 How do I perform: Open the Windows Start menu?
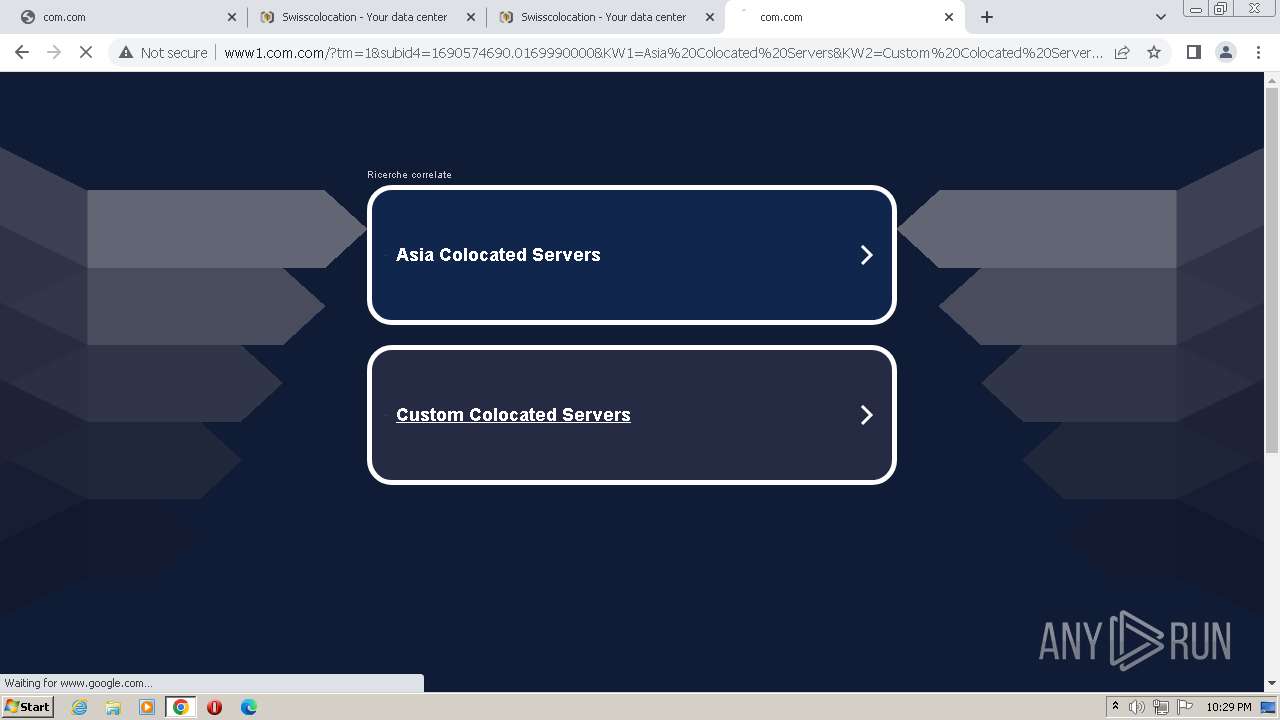tap(28, 707)
